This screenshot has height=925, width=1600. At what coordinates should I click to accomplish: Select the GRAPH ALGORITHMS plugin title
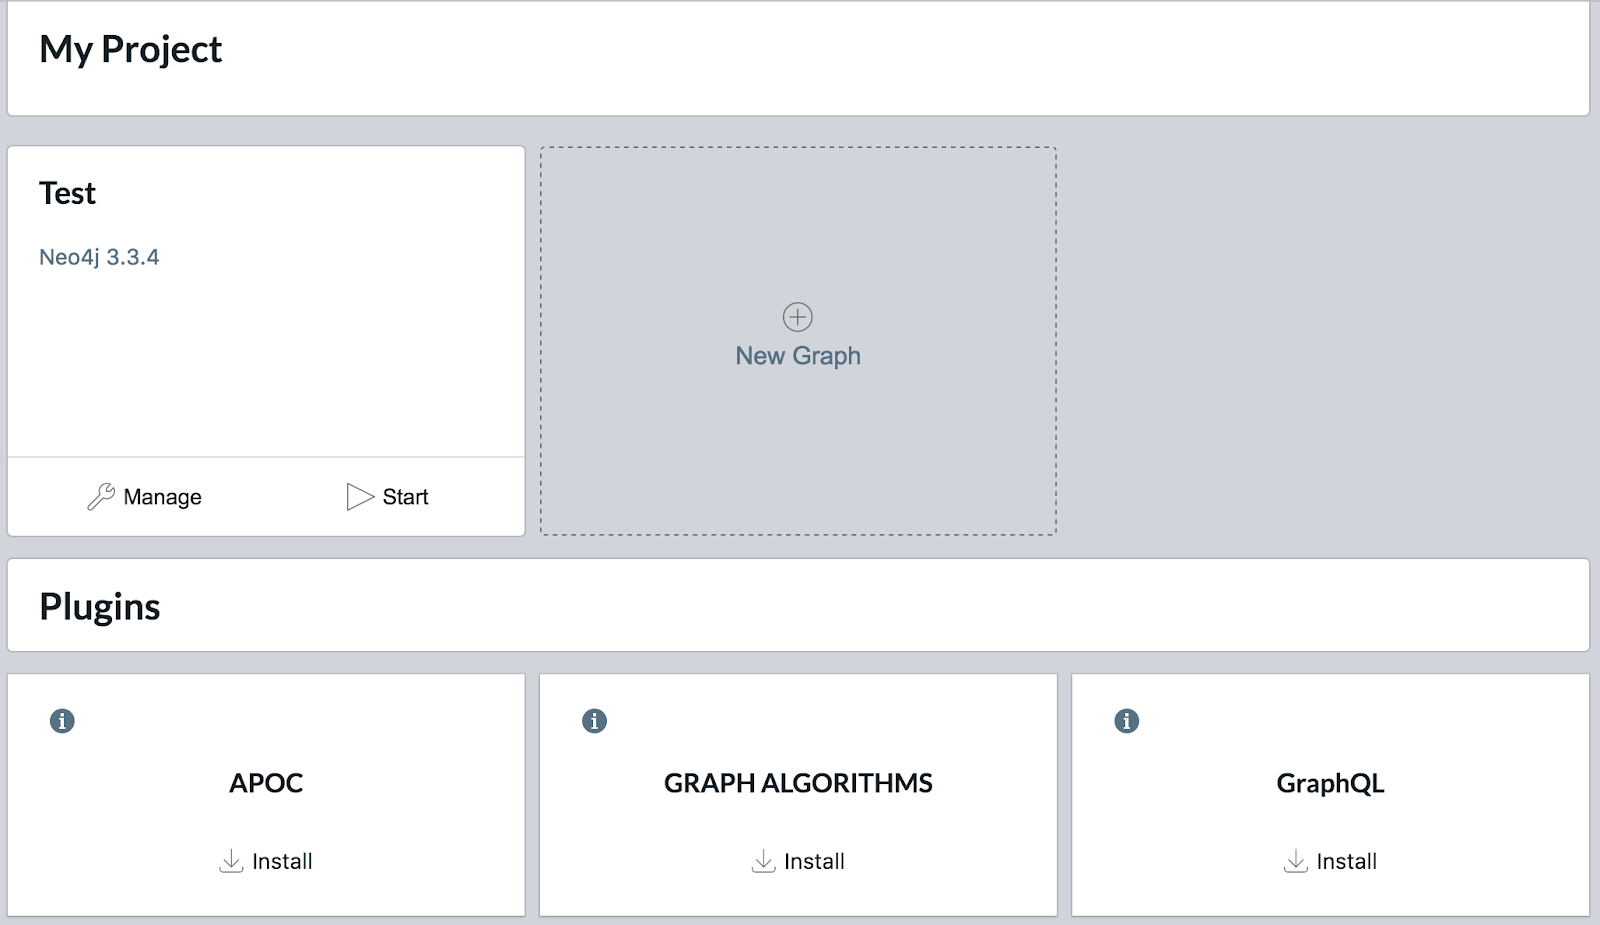pos(797,783)
